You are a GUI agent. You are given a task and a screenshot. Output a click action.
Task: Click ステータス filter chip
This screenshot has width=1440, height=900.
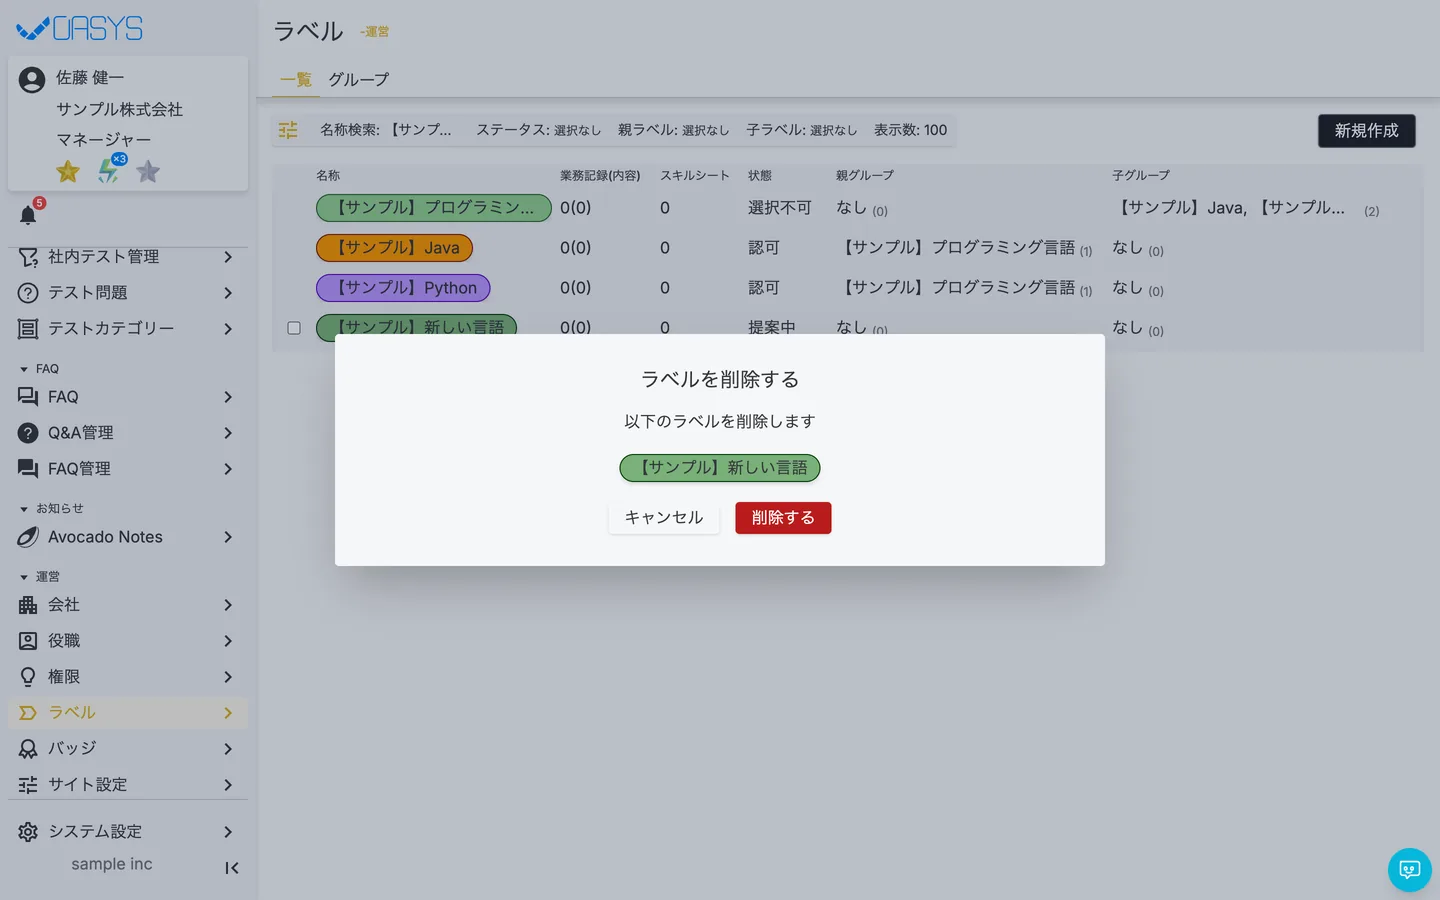[x=538, y=130]
